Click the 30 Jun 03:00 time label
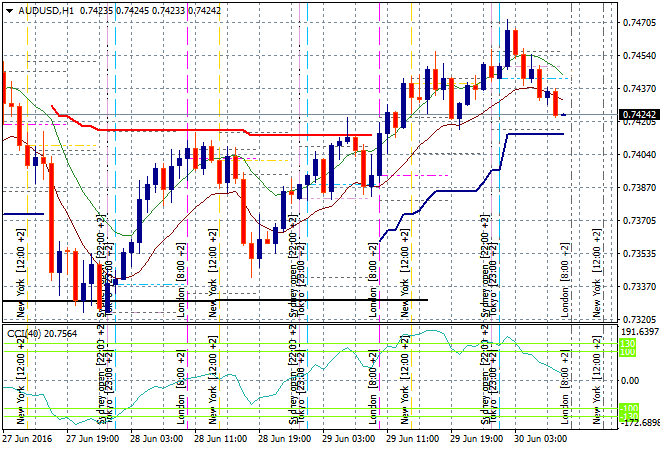The width and height of the screenshot is (660, 450). pos(540,439)
